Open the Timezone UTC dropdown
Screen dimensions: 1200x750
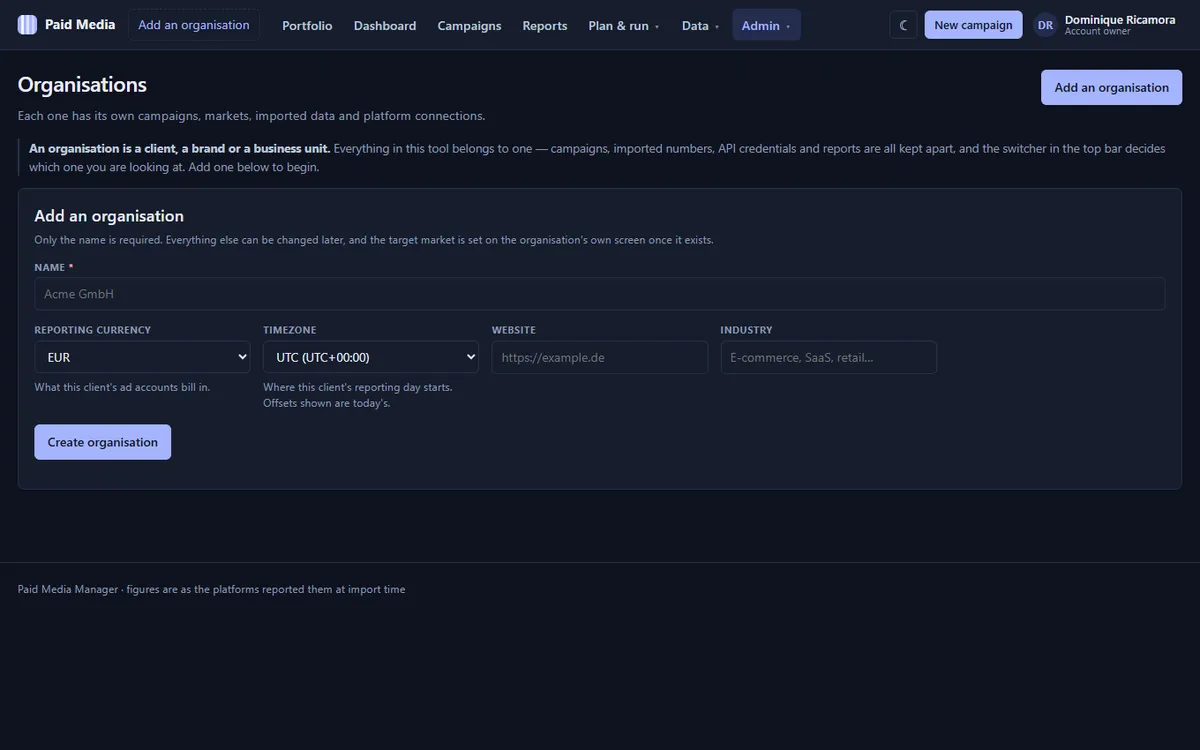pyautogui.click(x=371, y=357)
